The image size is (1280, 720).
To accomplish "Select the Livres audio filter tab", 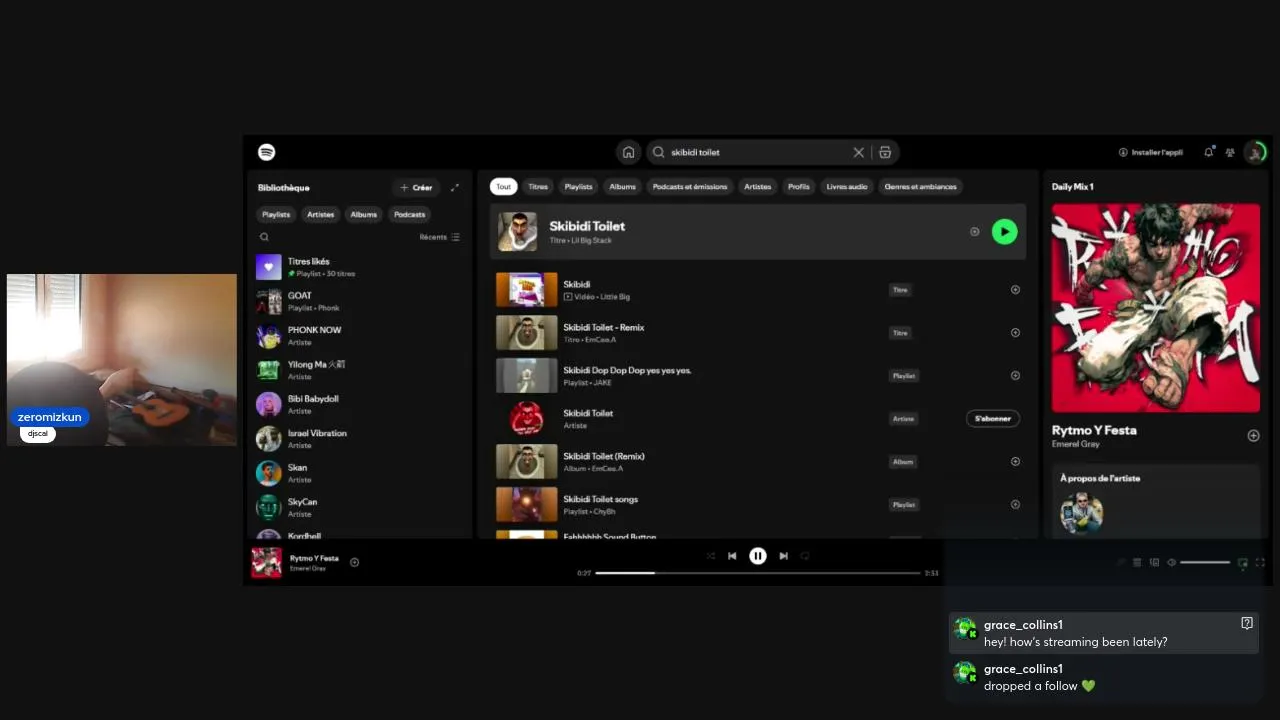I will point(847,186).
